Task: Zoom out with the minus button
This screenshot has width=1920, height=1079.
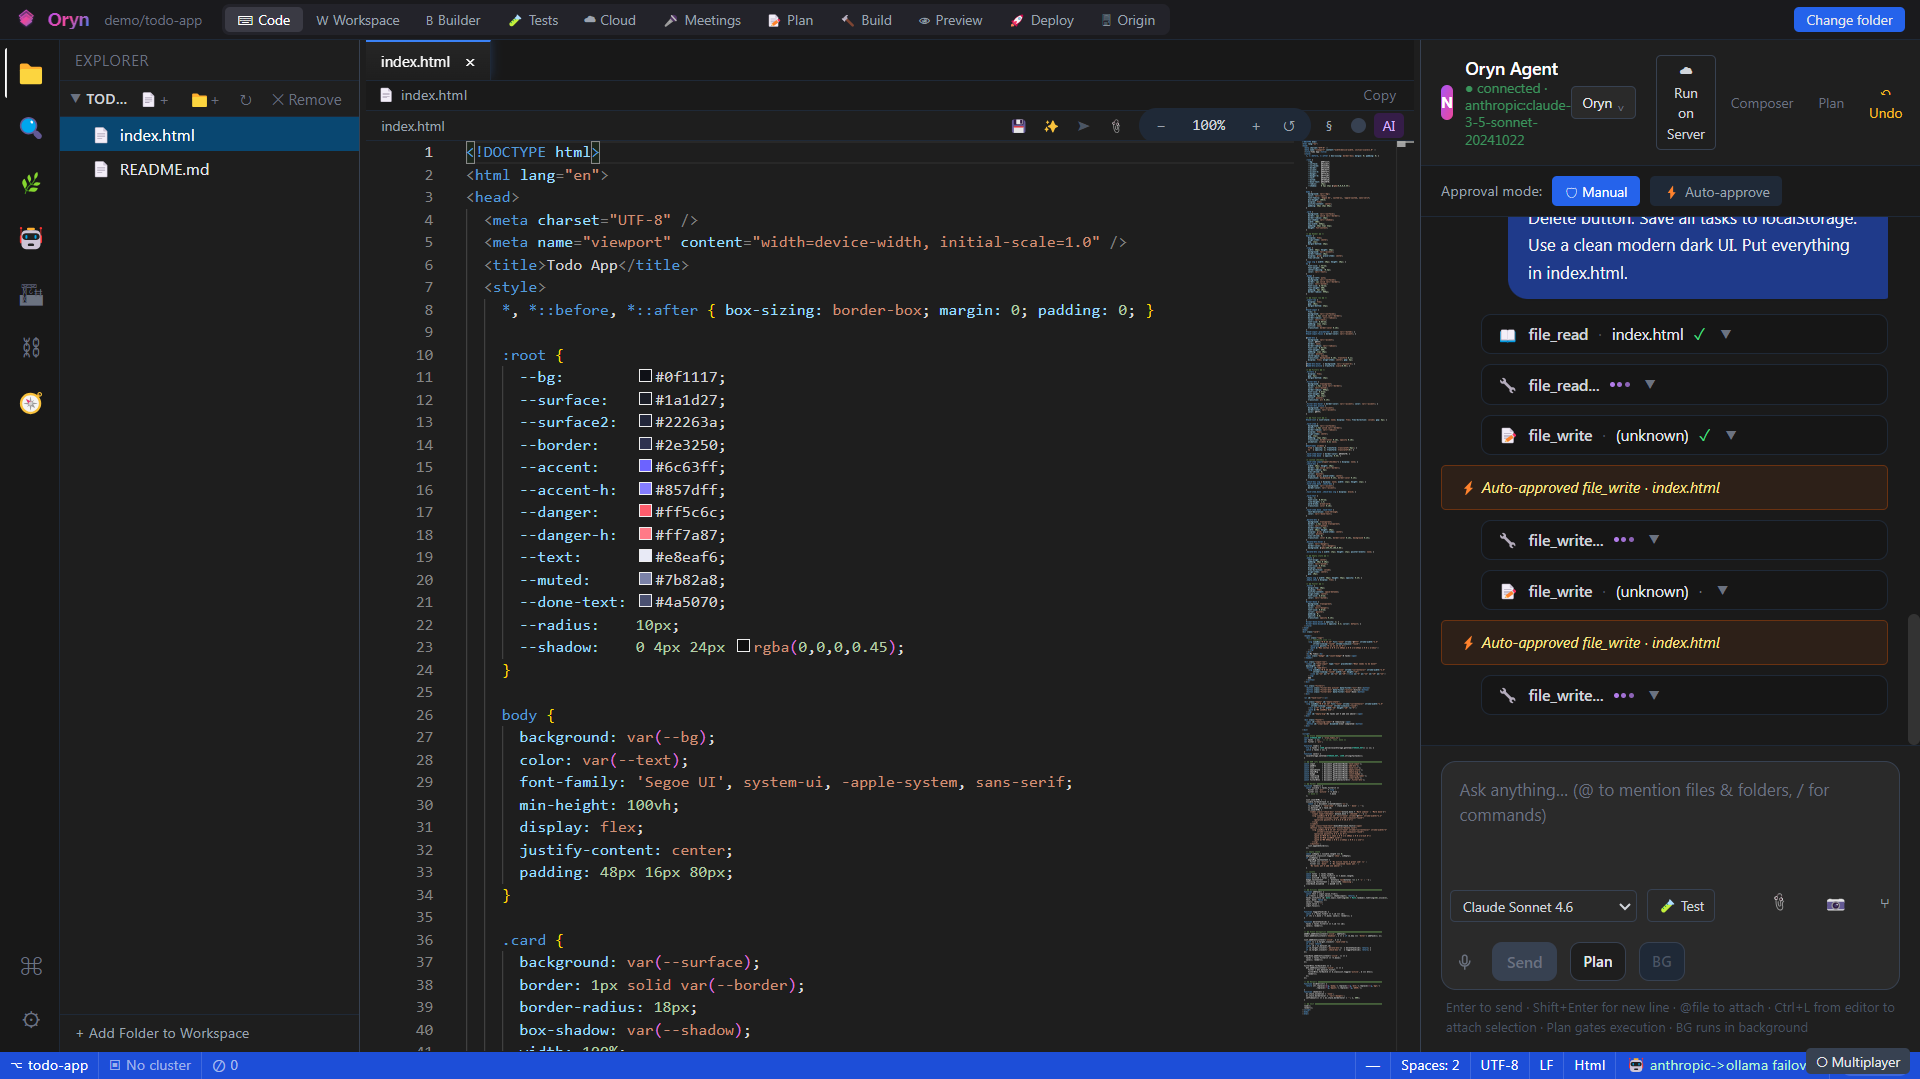Action: coord(1161,126)
